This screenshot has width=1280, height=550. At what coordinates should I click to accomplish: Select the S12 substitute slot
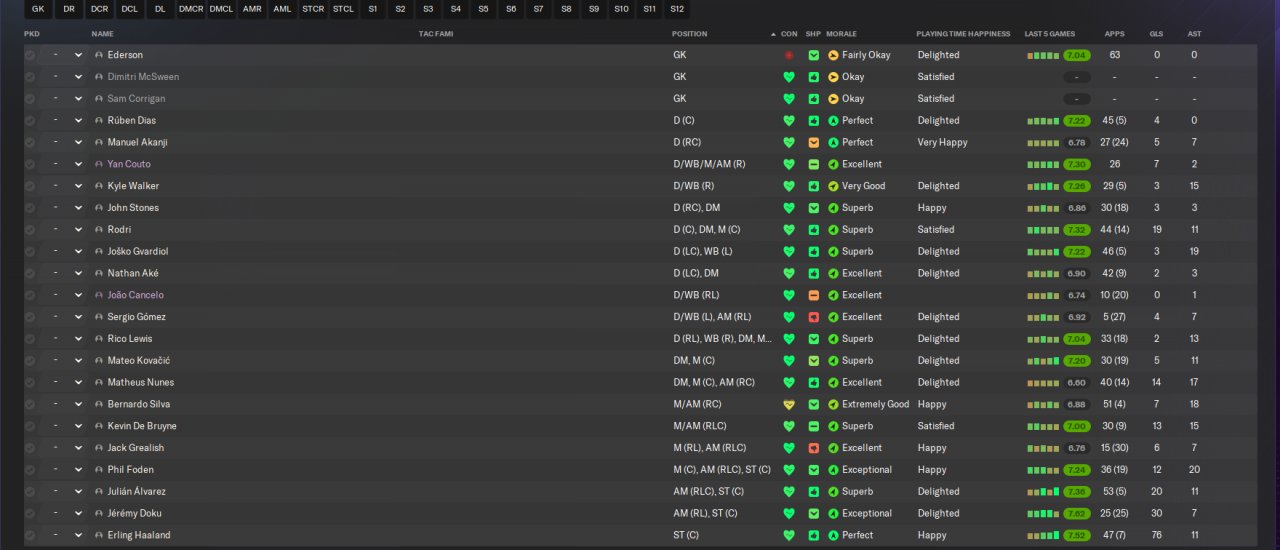click(677, 9)
